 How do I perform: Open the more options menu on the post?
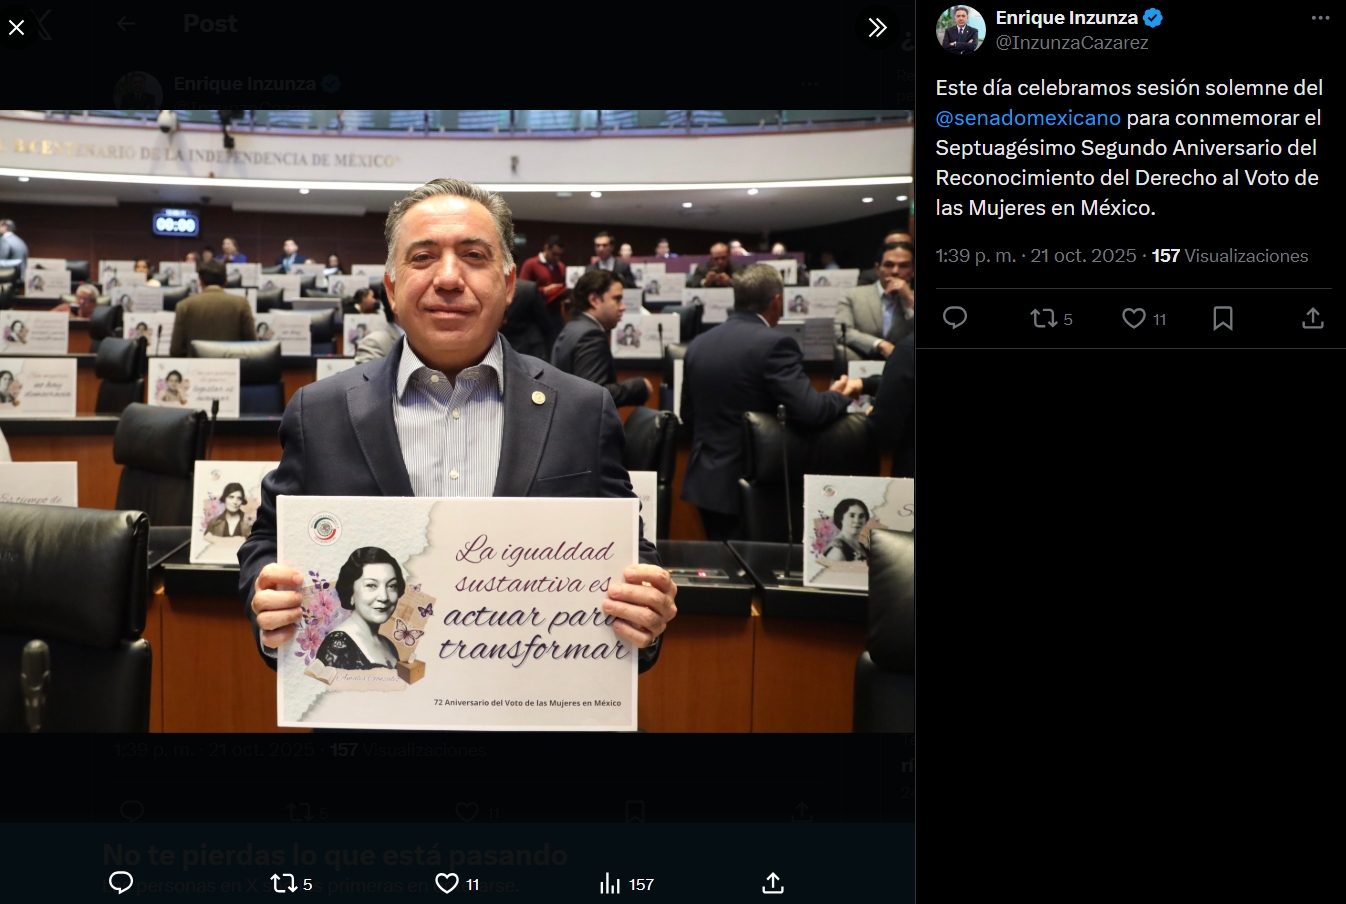point(1321,18)
